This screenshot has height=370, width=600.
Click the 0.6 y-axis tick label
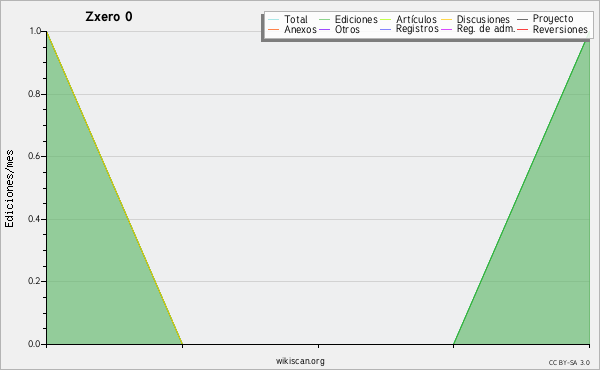pyautogui.click(x=35, y=156)
